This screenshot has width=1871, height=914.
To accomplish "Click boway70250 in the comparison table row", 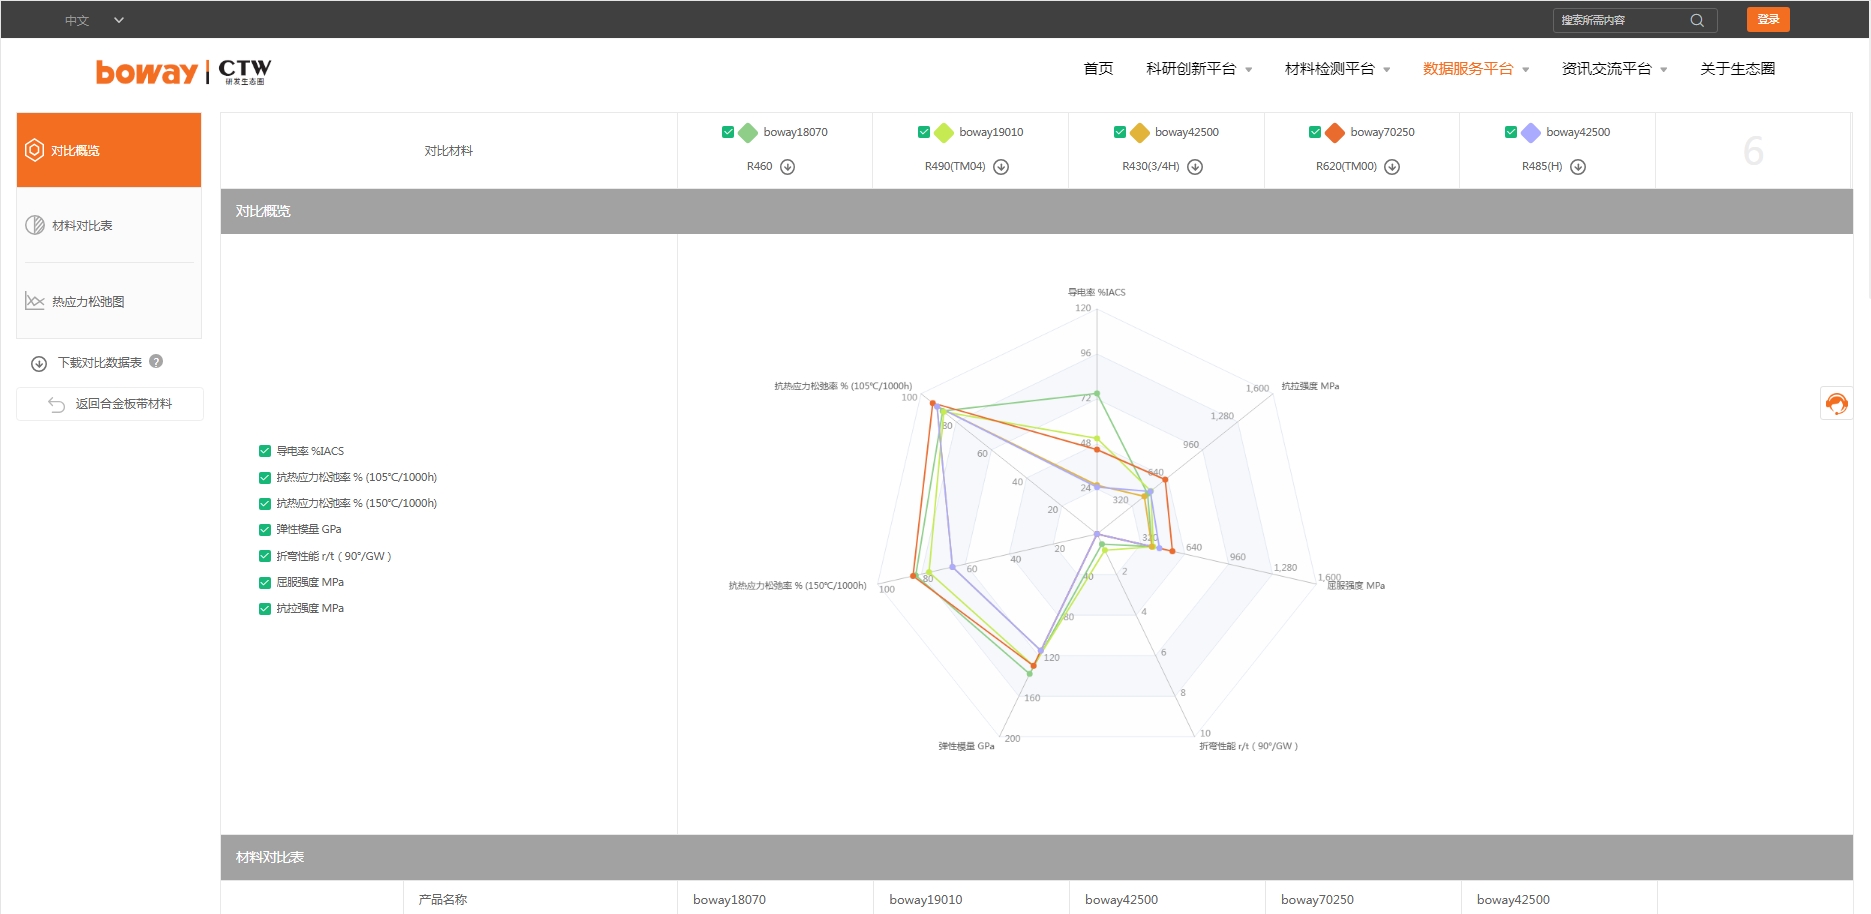I will click(1317, 899).
